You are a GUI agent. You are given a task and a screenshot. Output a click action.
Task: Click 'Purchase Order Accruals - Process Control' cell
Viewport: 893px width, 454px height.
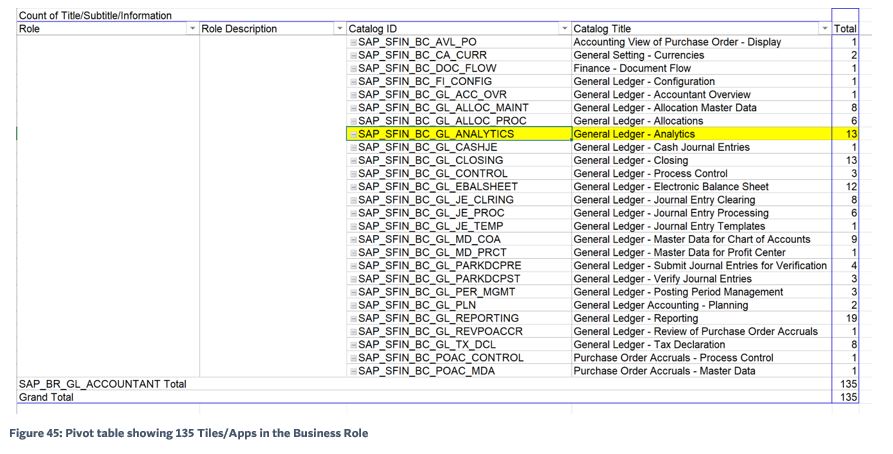coord(702,358)
